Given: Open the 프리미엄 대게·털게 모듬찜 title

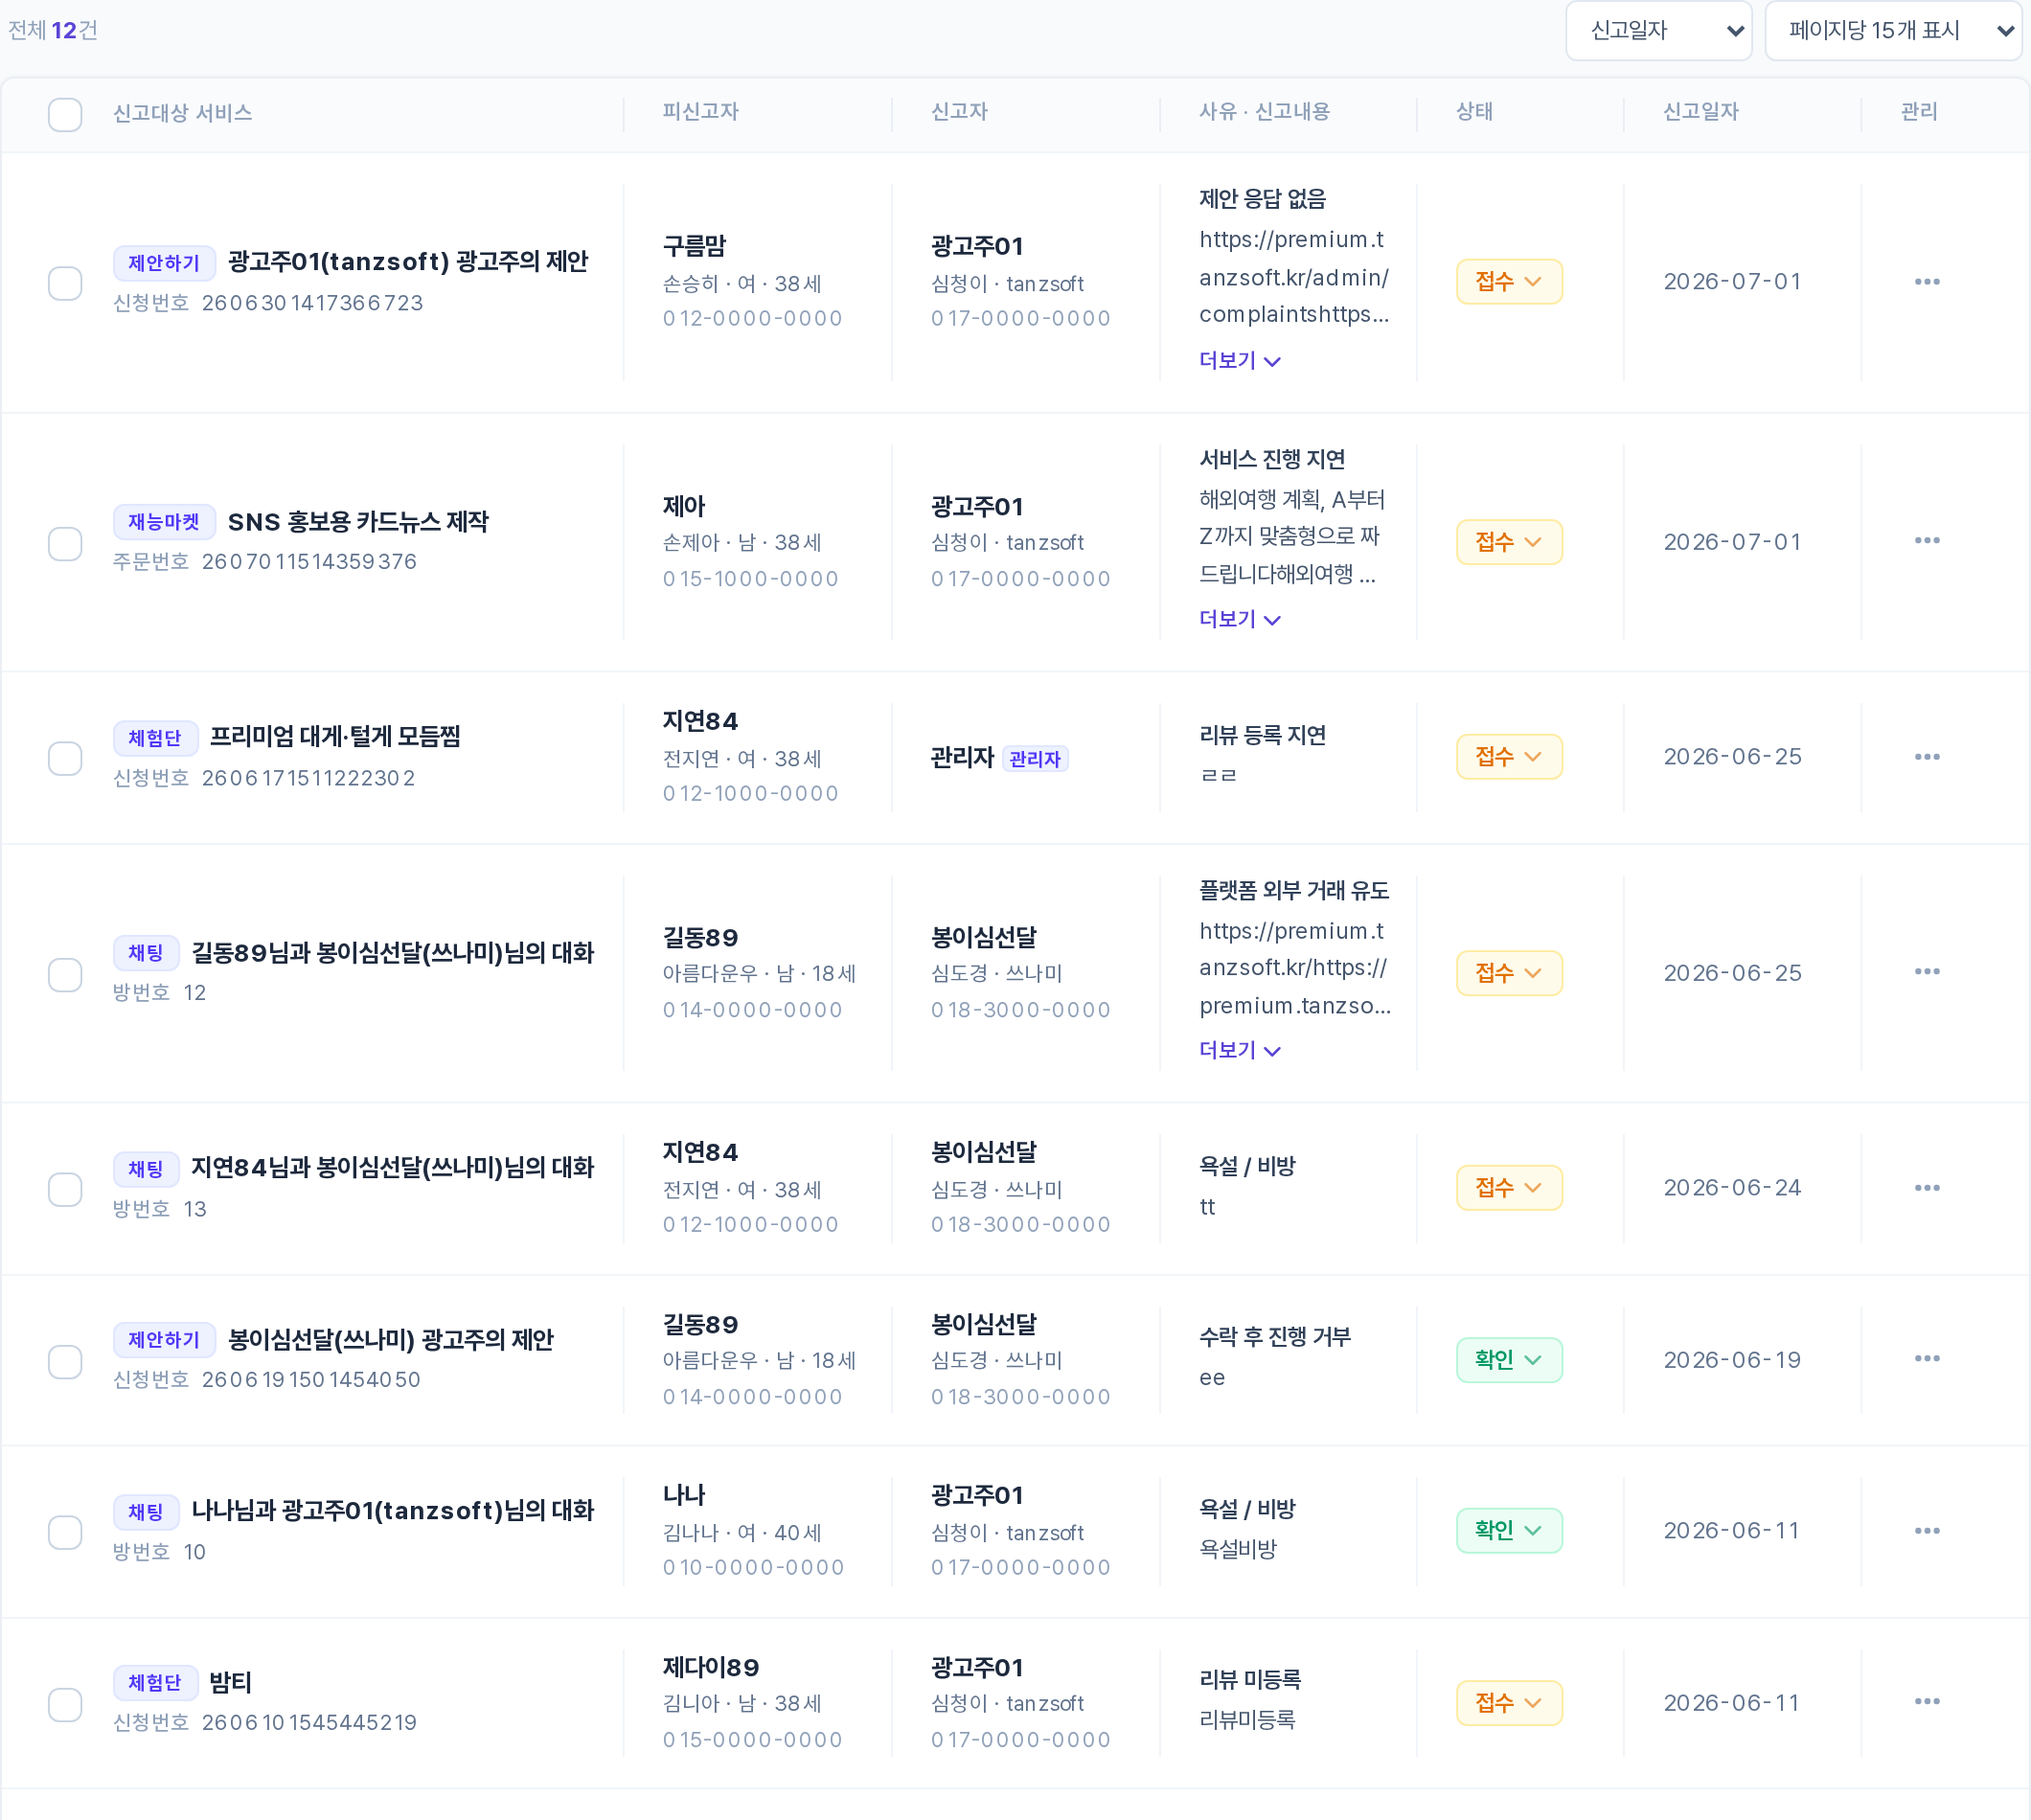Looking at the screenshot, I should pyautogui.click(x=335, y=737).
